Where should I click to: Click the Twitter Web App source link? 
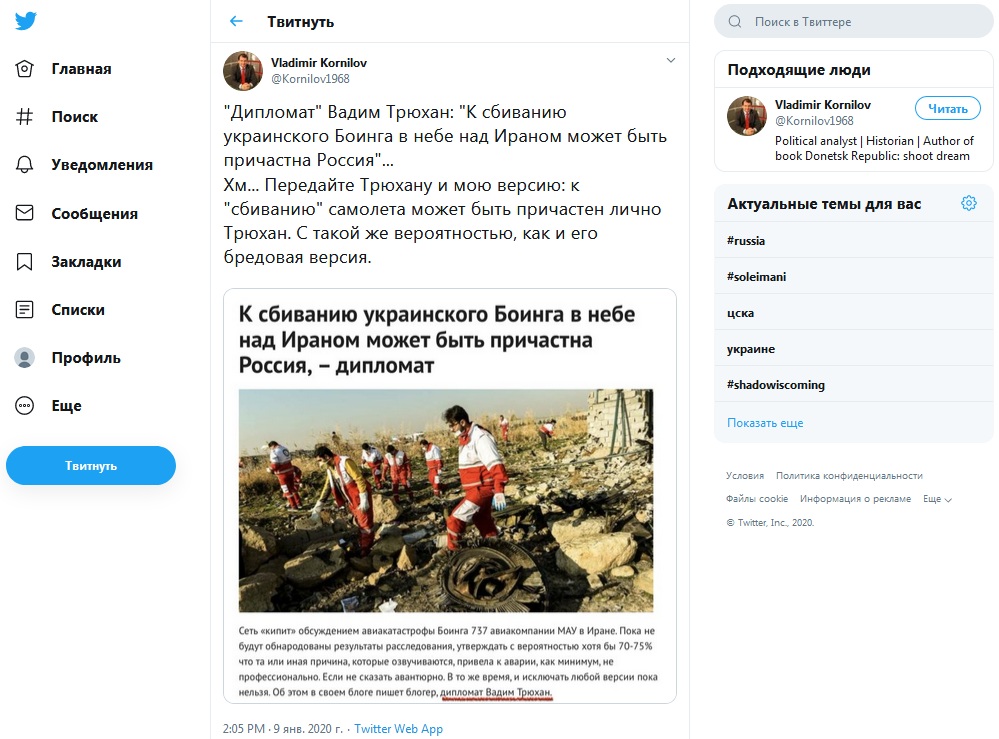click(398, 729)
